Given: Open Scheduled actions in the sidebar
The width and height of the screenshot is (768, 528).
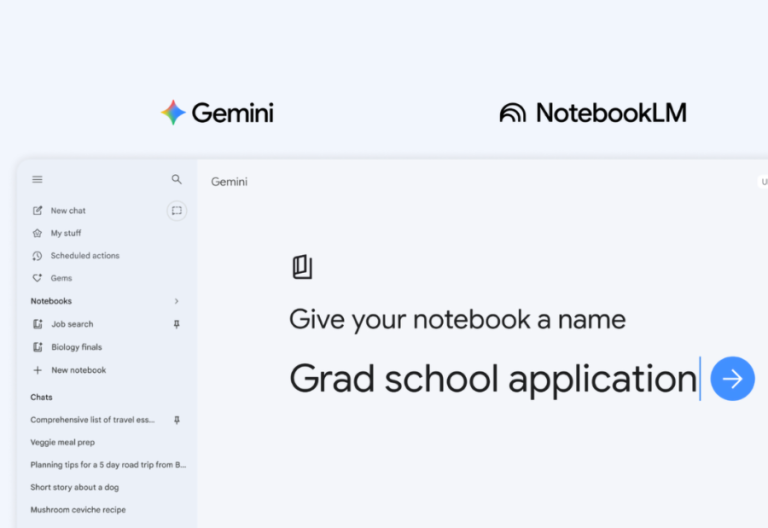Looking at the screenshot, I should point(85,256).
